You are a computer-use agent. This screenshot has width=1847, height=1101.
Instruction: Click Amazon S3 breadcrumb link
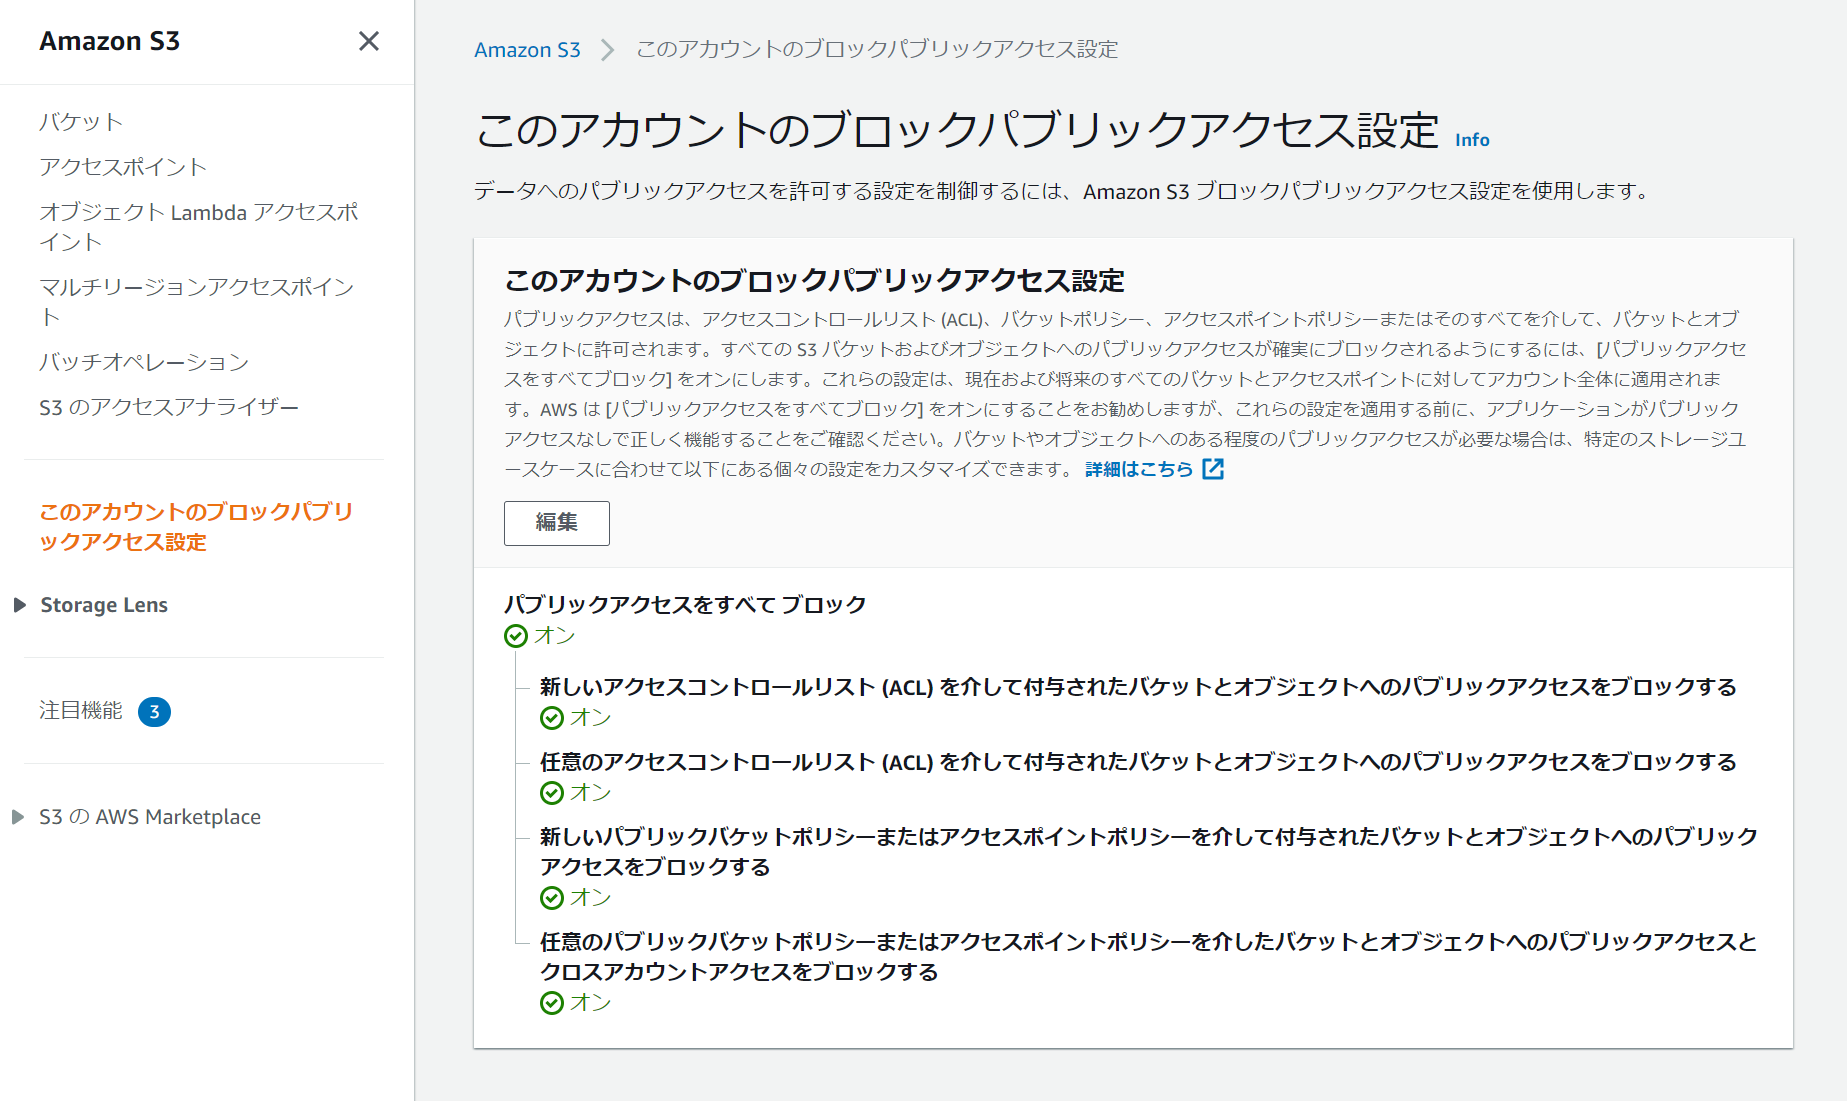click(x=527, y=49)
